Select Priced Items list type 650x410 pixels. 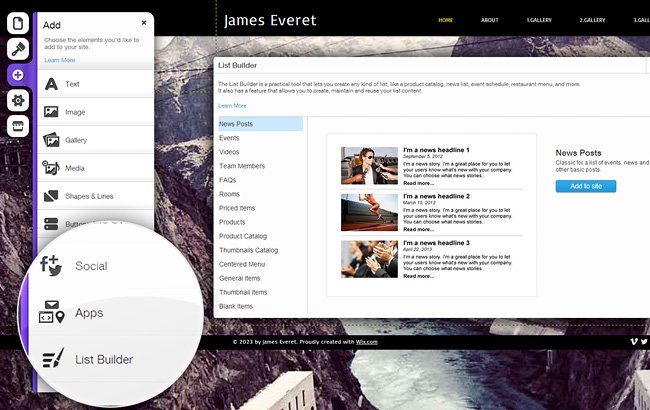coord(237,208)
